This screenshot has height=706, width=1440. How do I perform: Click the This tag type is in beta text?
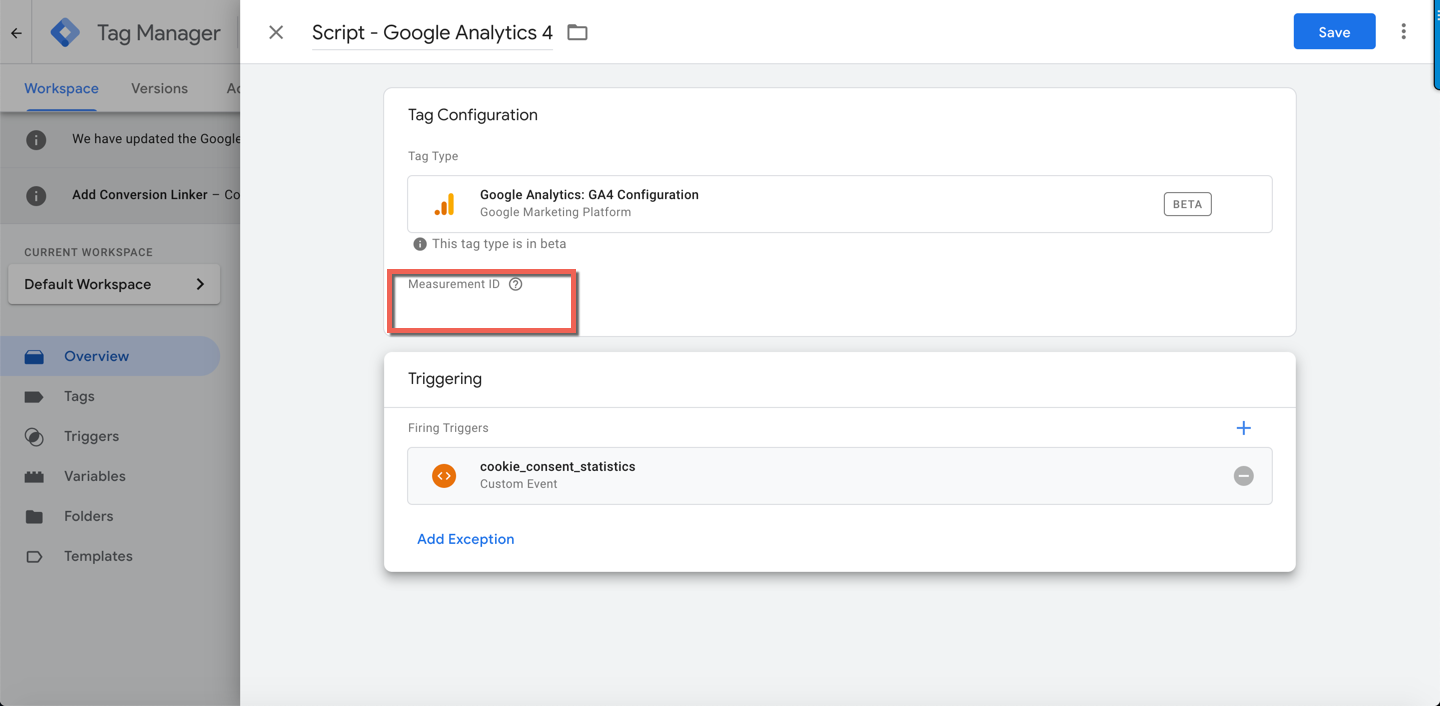click(x=499, y=244)
